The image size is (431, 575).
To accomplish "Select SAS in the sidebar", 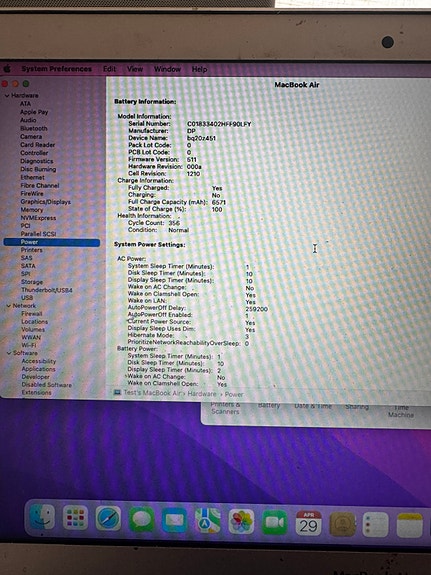I will click(26, 258).
